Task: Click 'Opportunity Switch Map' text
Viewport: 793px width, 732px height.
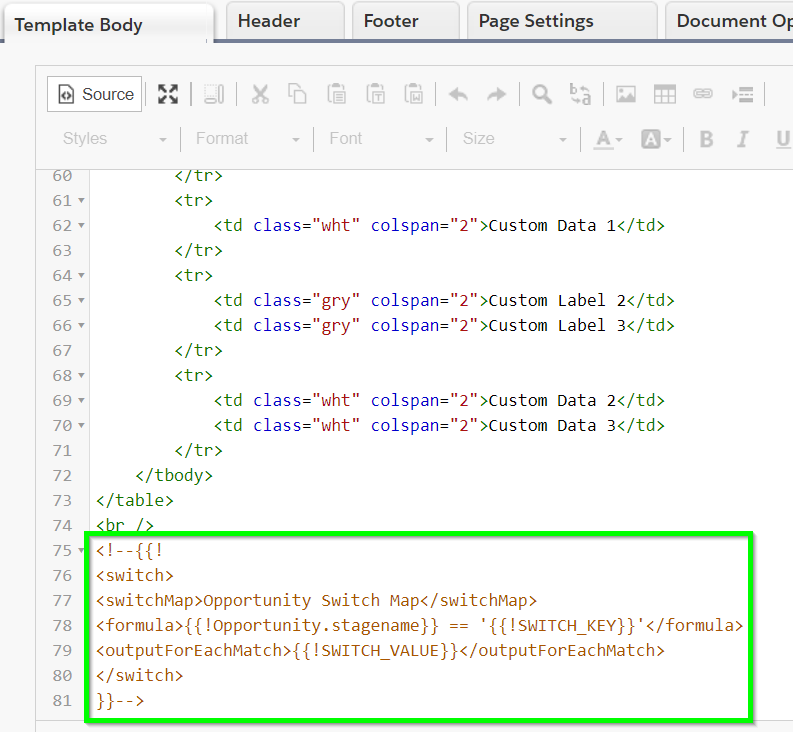Action: coord(311,600)
